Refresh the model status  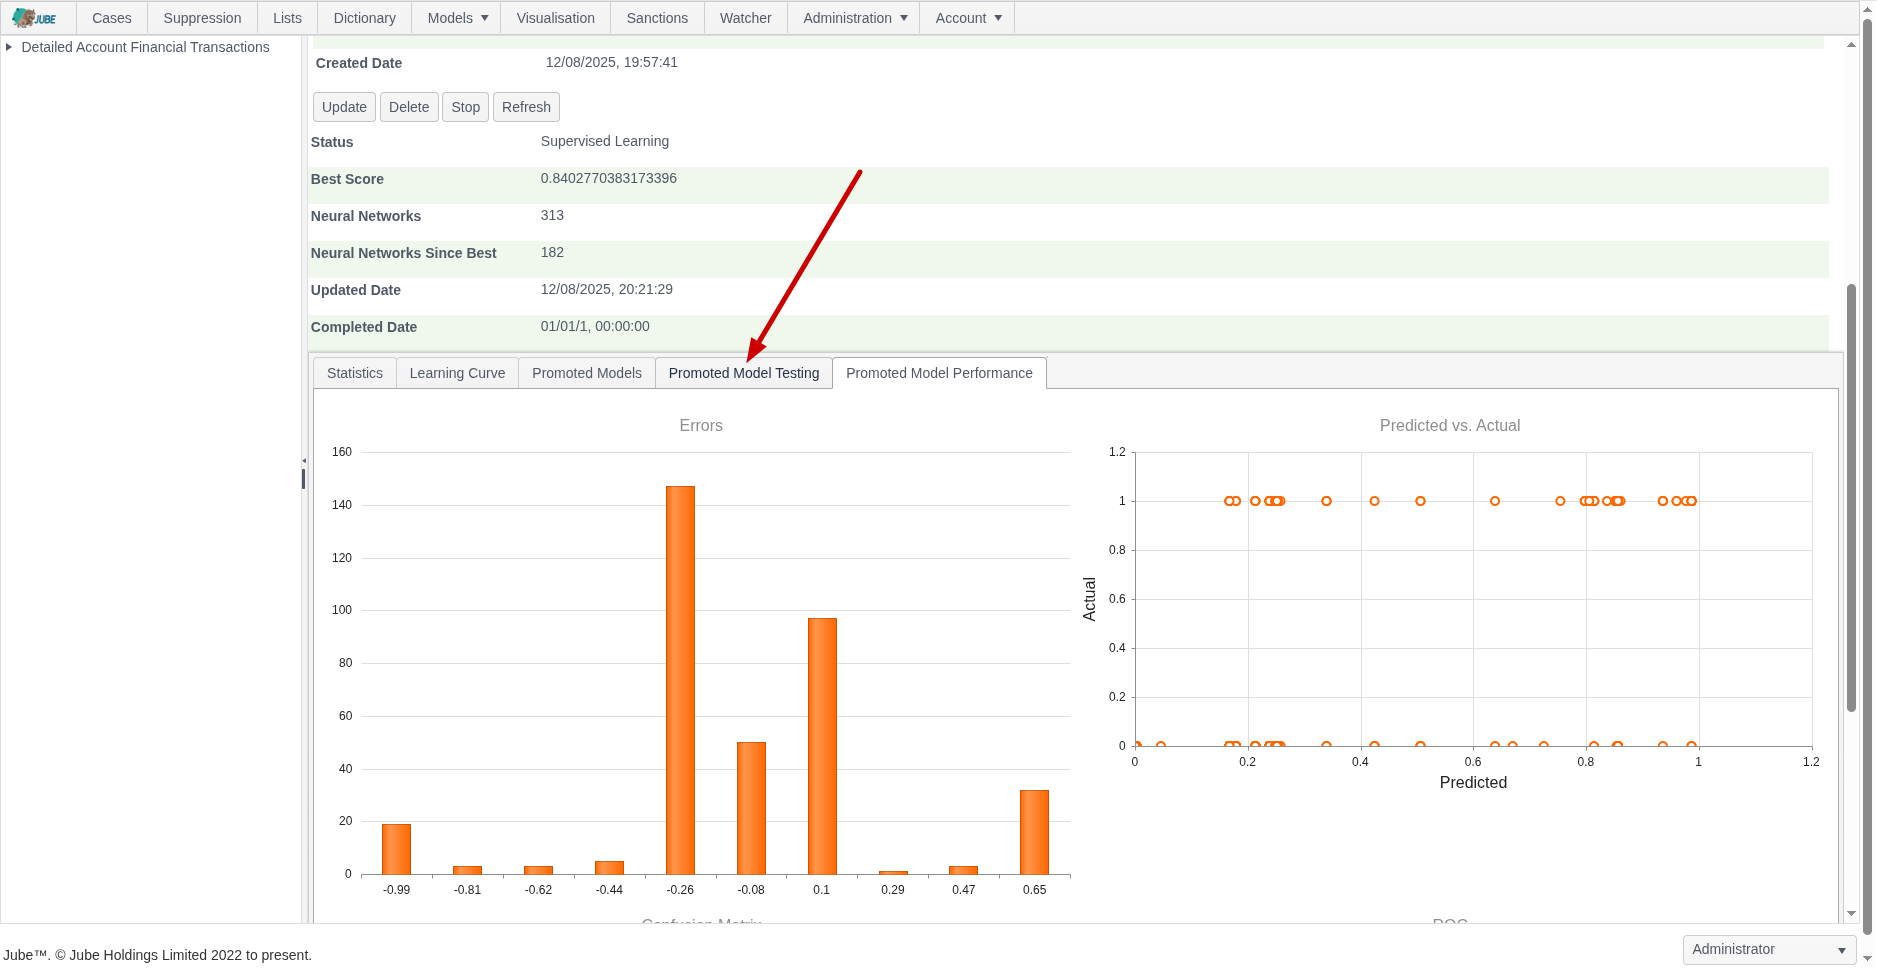[x=526, y=107]
